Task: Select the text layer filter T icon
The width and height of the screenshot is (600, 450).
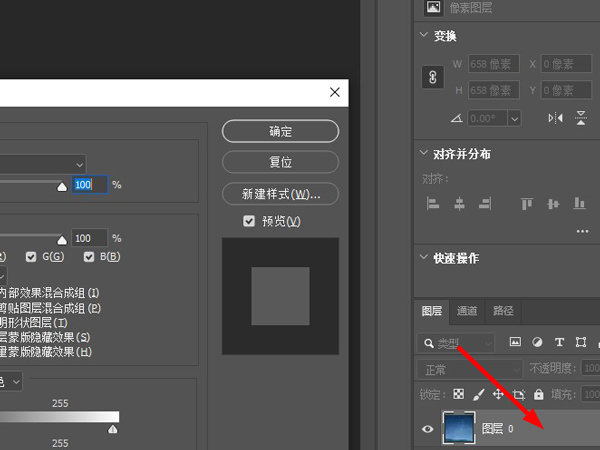Action: 559,342
